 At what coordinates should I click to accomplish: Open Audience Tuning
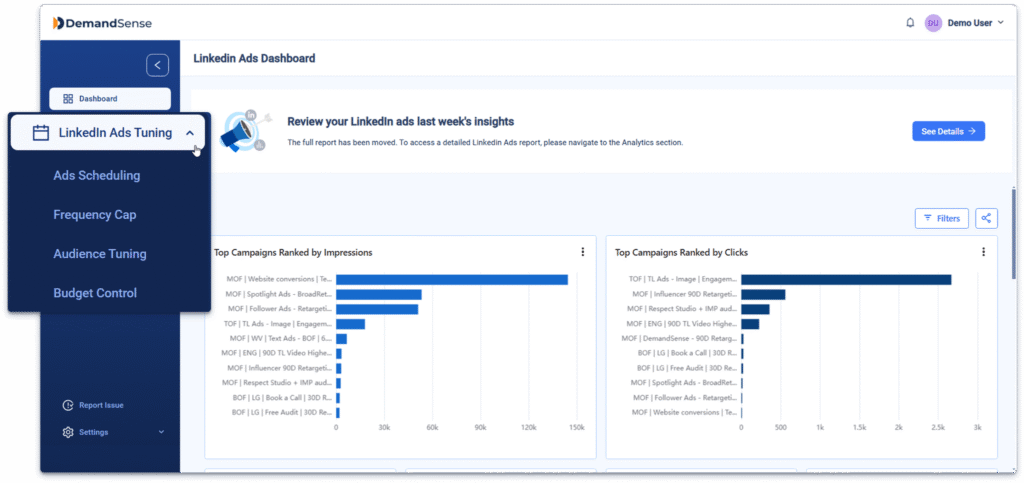pyautogui.click(x=100, y=254)
